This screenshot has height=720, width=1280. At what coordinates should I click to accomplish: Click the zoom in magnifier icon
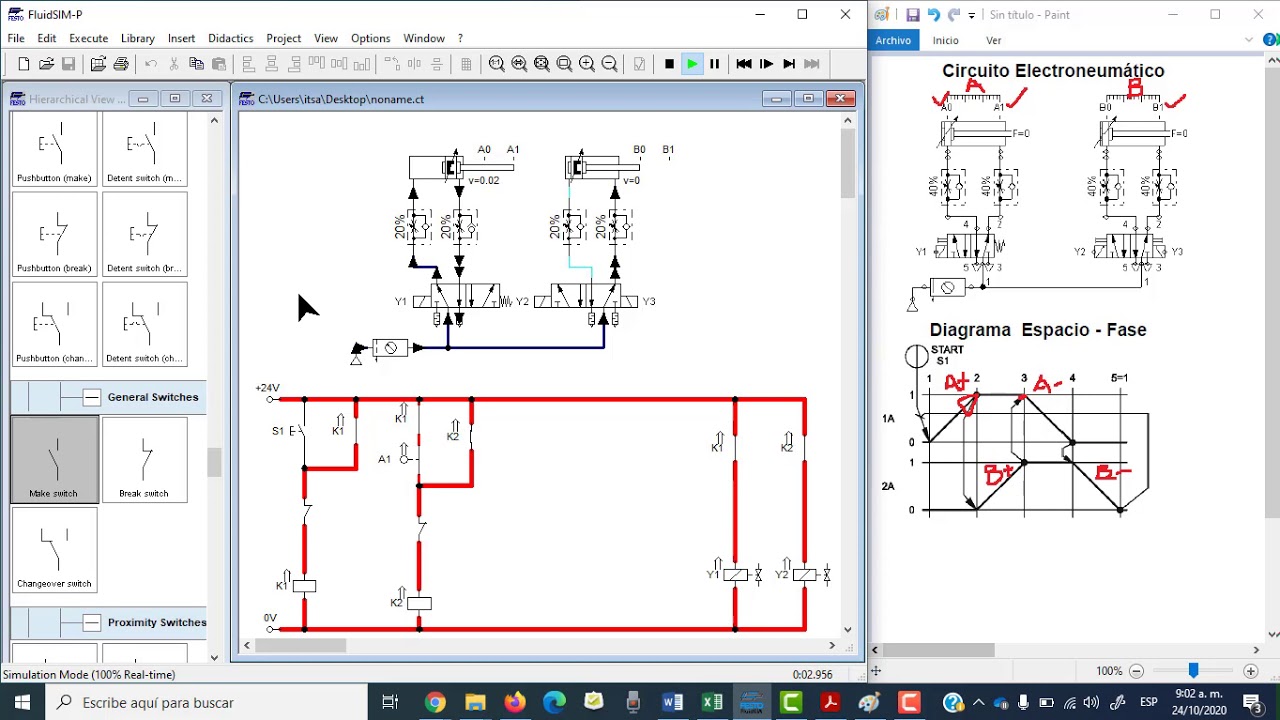(x=587, y=64)
